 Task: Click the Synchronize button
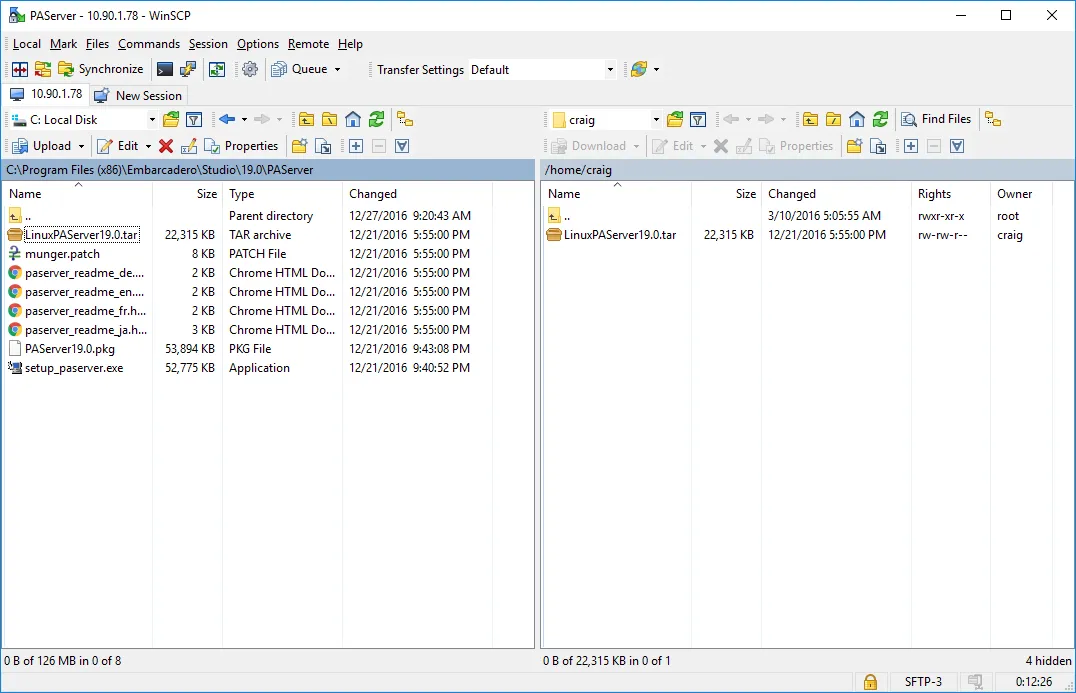101,69
